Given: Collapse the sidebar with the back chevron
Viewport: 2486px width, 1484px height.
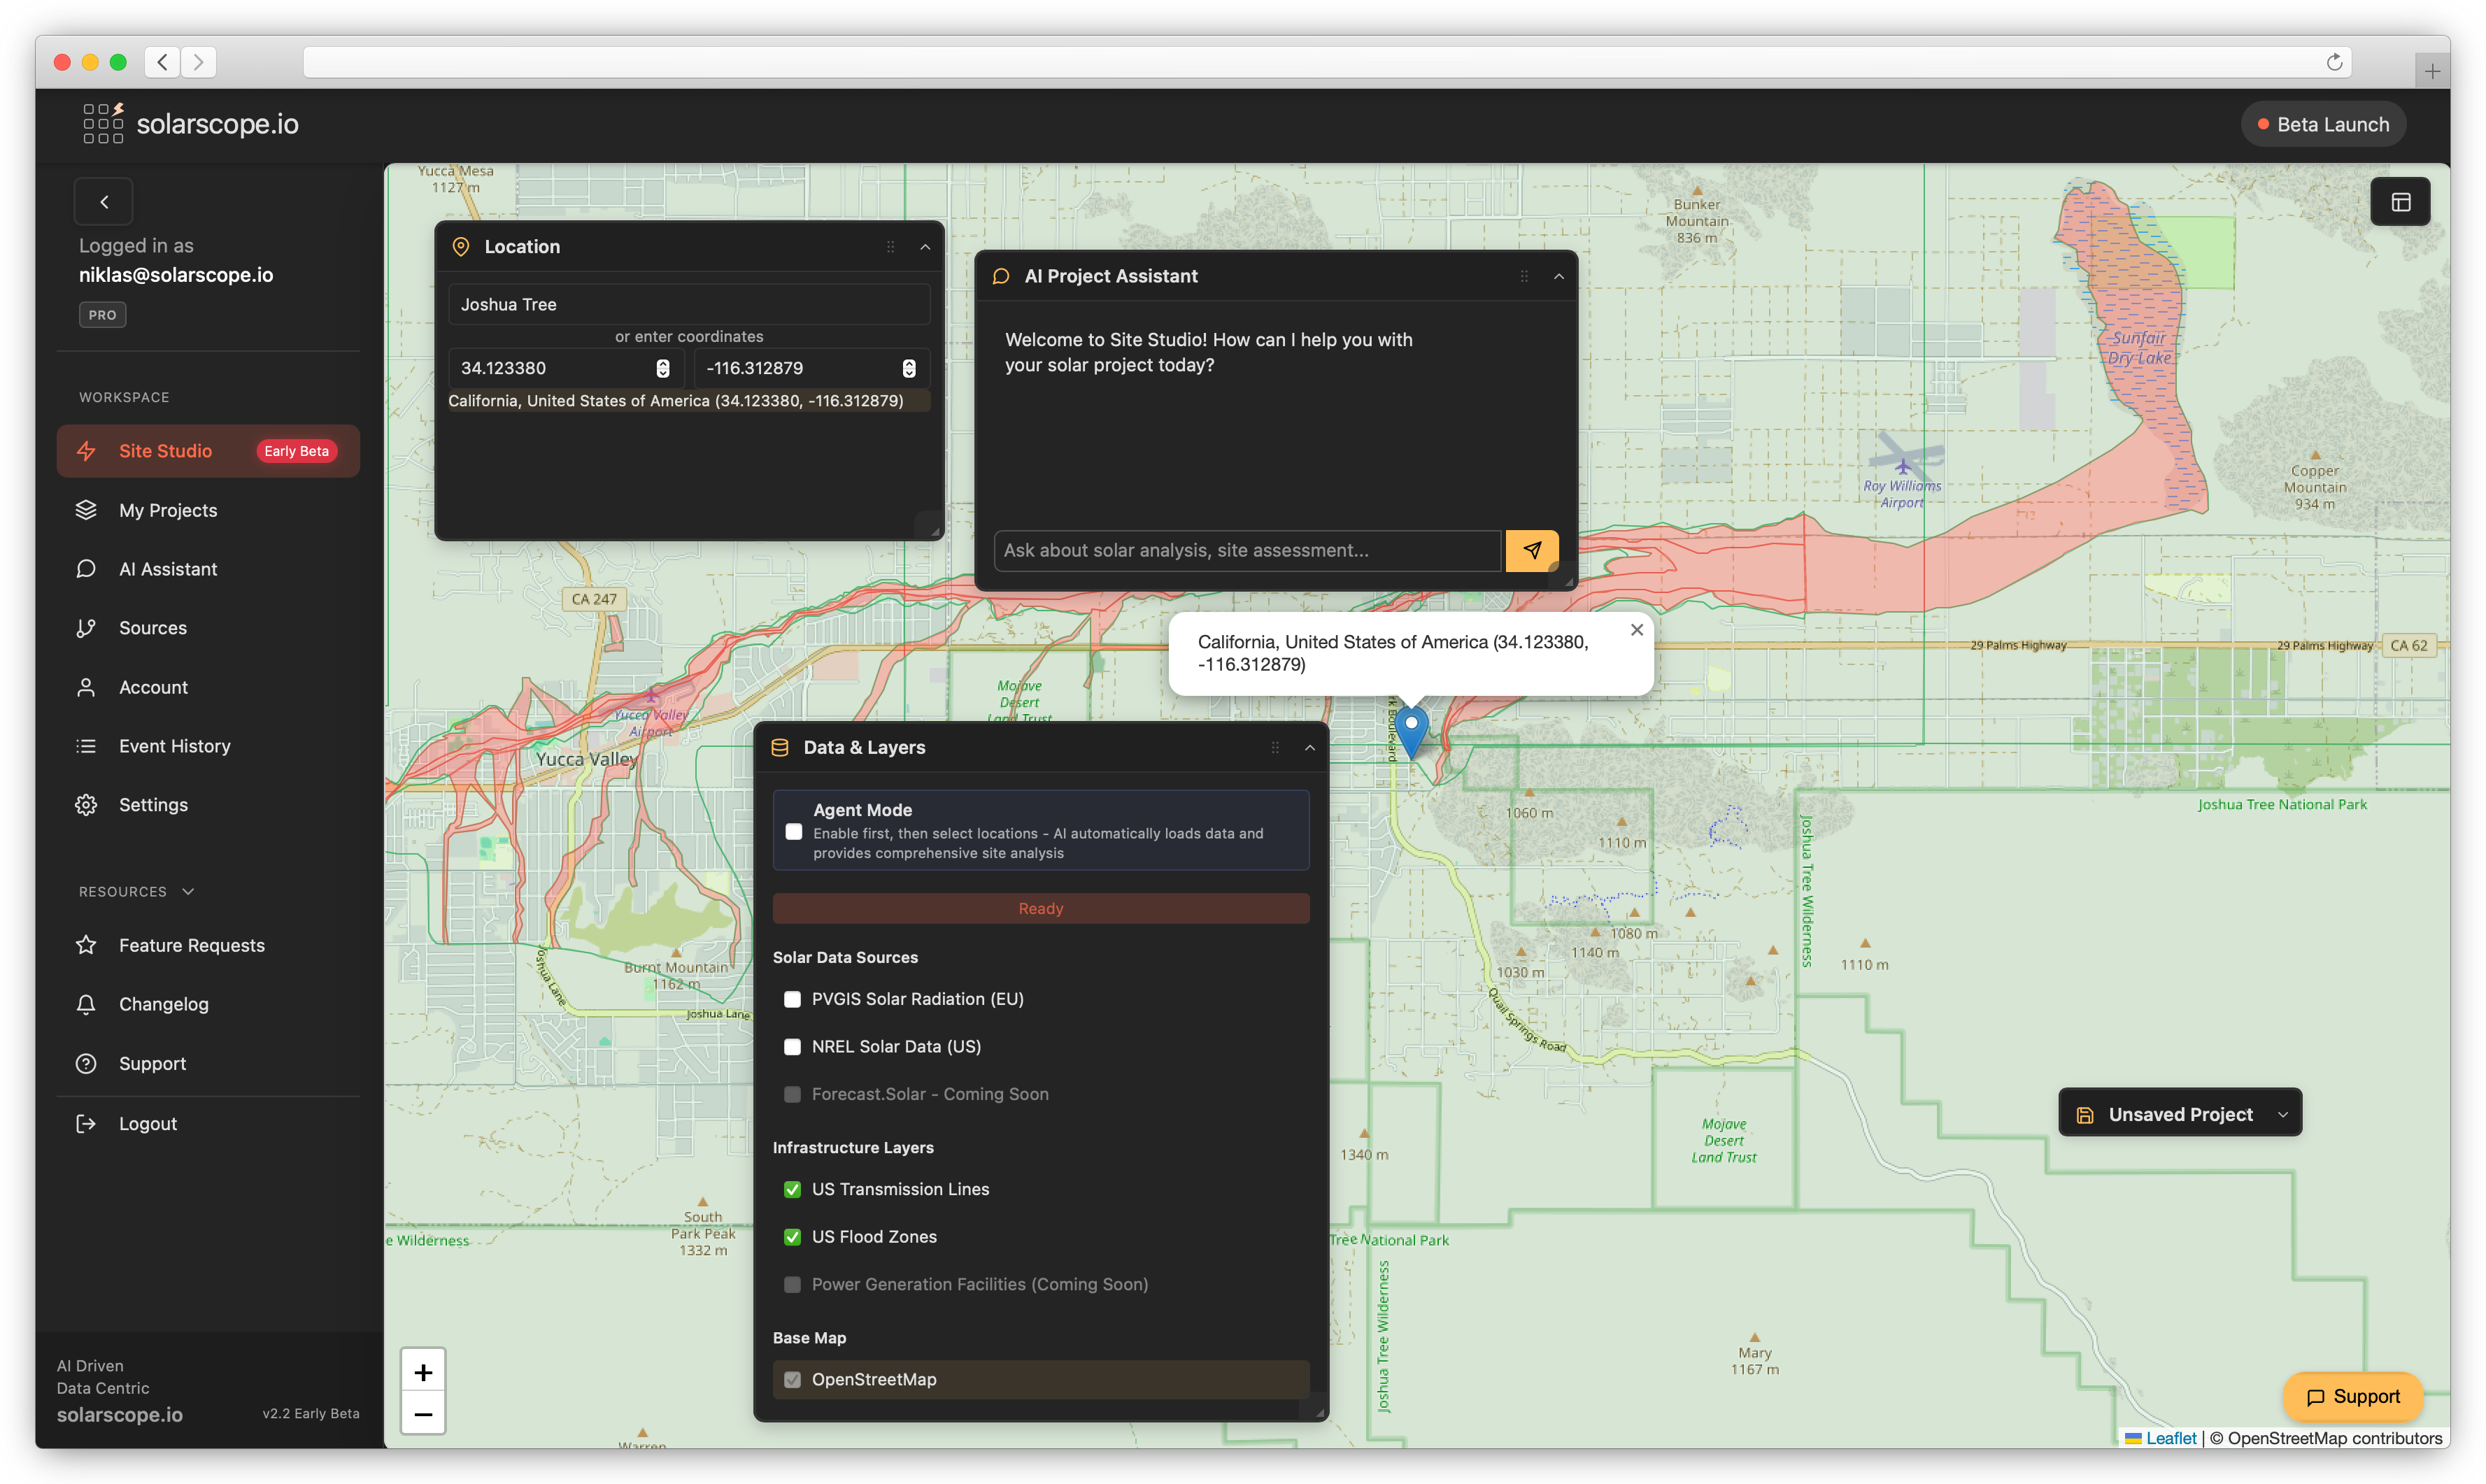Looking at the screenshot, I should pyautogui.click(x=104, y=201).
